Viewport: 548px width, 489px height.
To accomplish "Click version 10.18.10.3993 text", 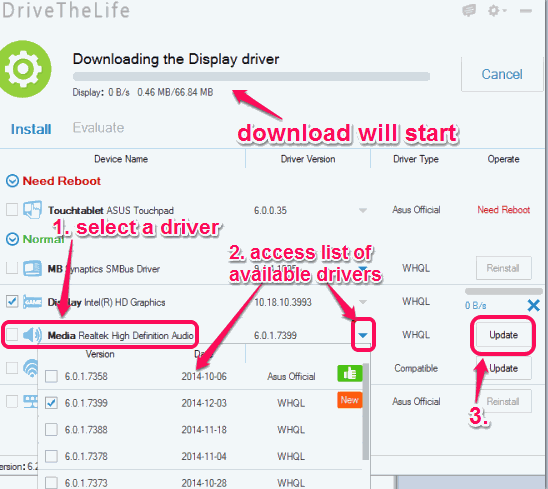I will 283,302.
